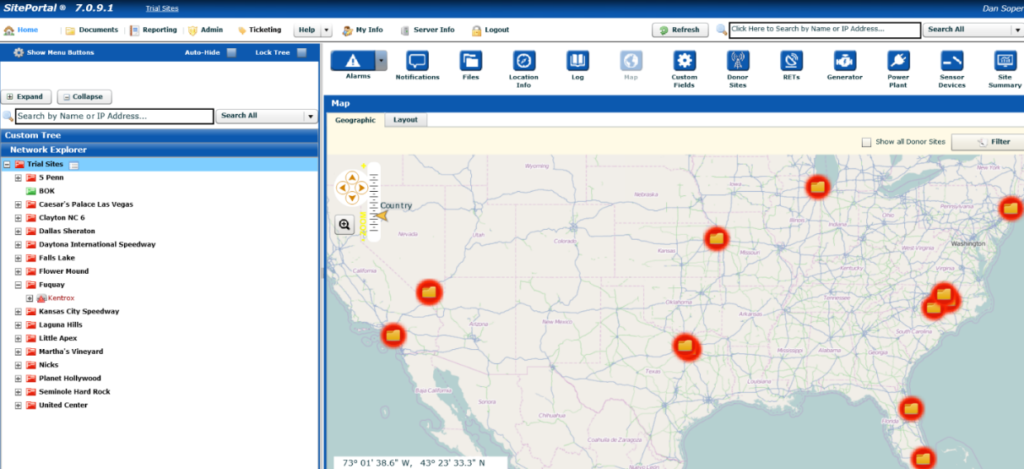The height and width of the screenshot is (469, 1024).
Task: Click the Logout link
Action: (x=490, y=30)
